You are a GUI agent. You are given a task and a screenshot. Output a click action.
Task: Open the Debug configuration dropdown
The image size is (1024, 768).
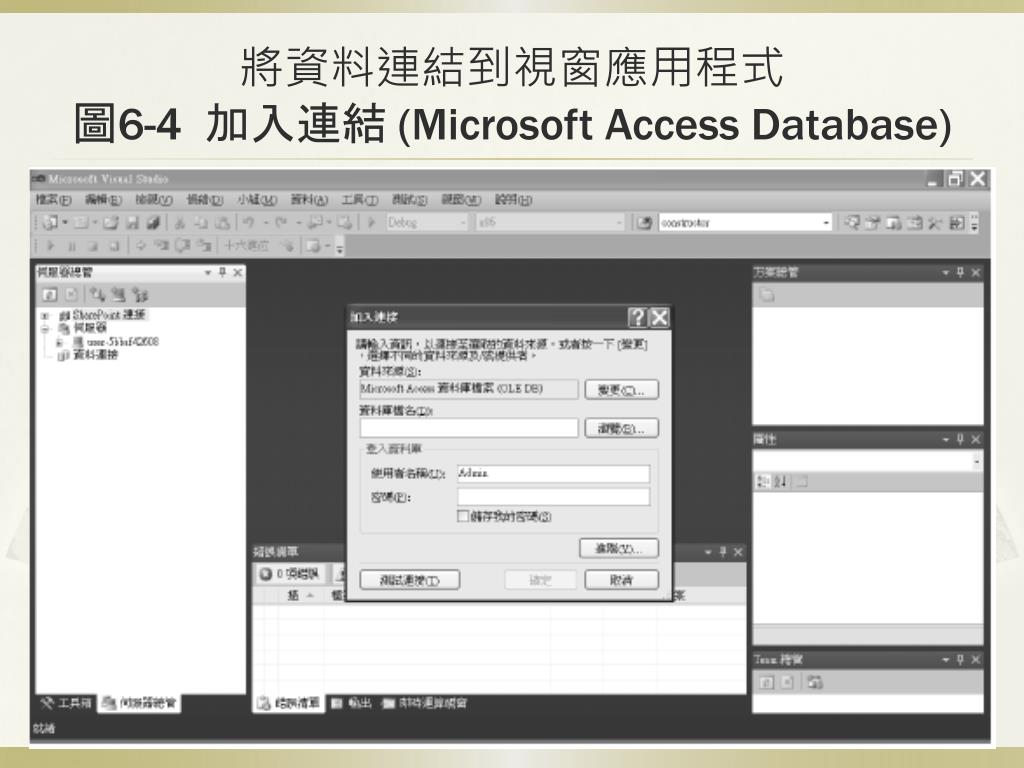point(428,223)
